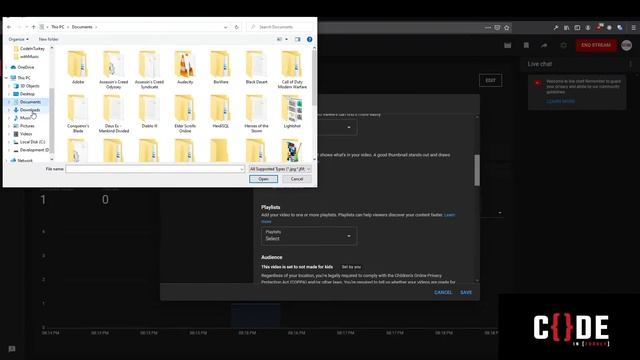Click LEARN MORE link in live chat

click(x=560, y=101)
